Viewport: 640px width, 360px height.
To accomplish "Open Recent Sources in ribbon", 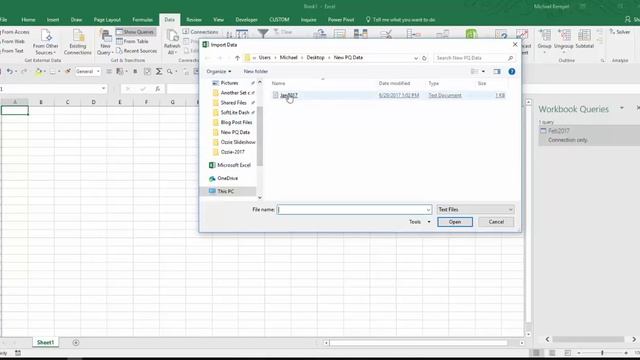I will (x=136, y=51).
